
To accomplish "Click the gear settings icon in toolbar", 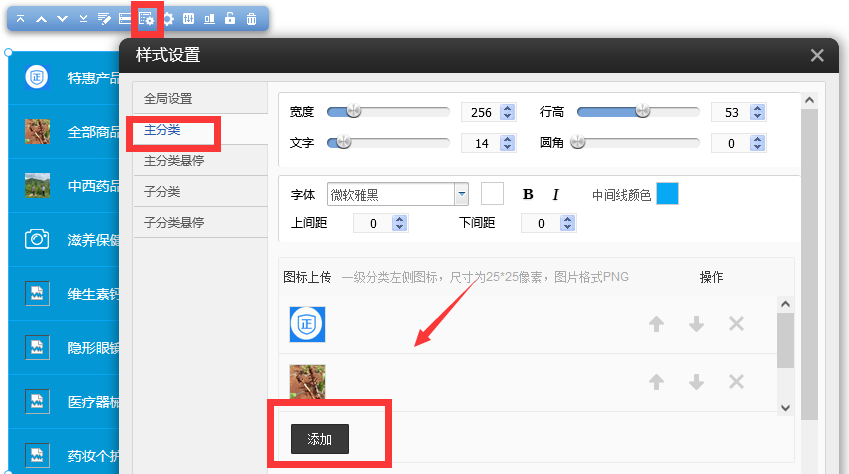I will coord(168,19).
